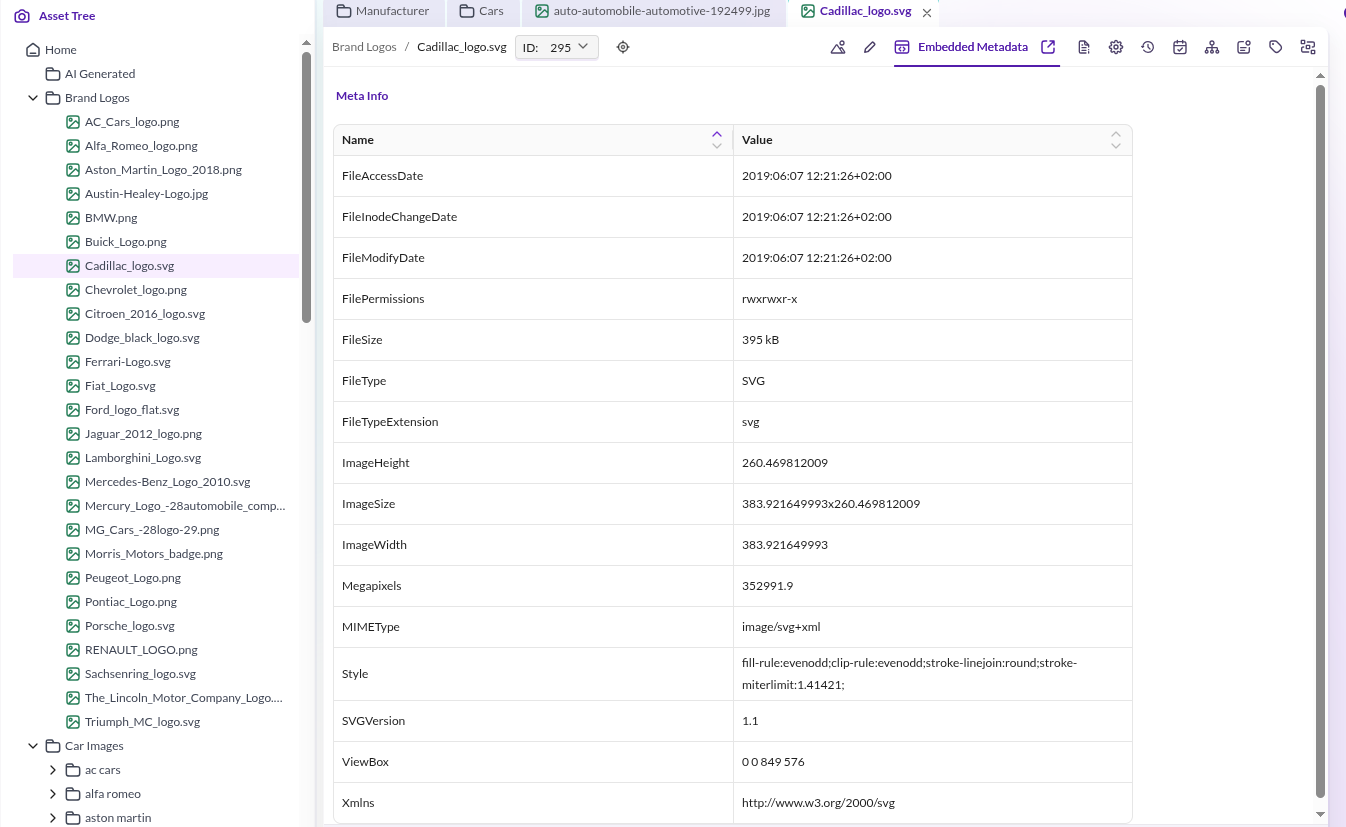Open Lamborghini_Logo.svg in the tree

coord(143,458)
